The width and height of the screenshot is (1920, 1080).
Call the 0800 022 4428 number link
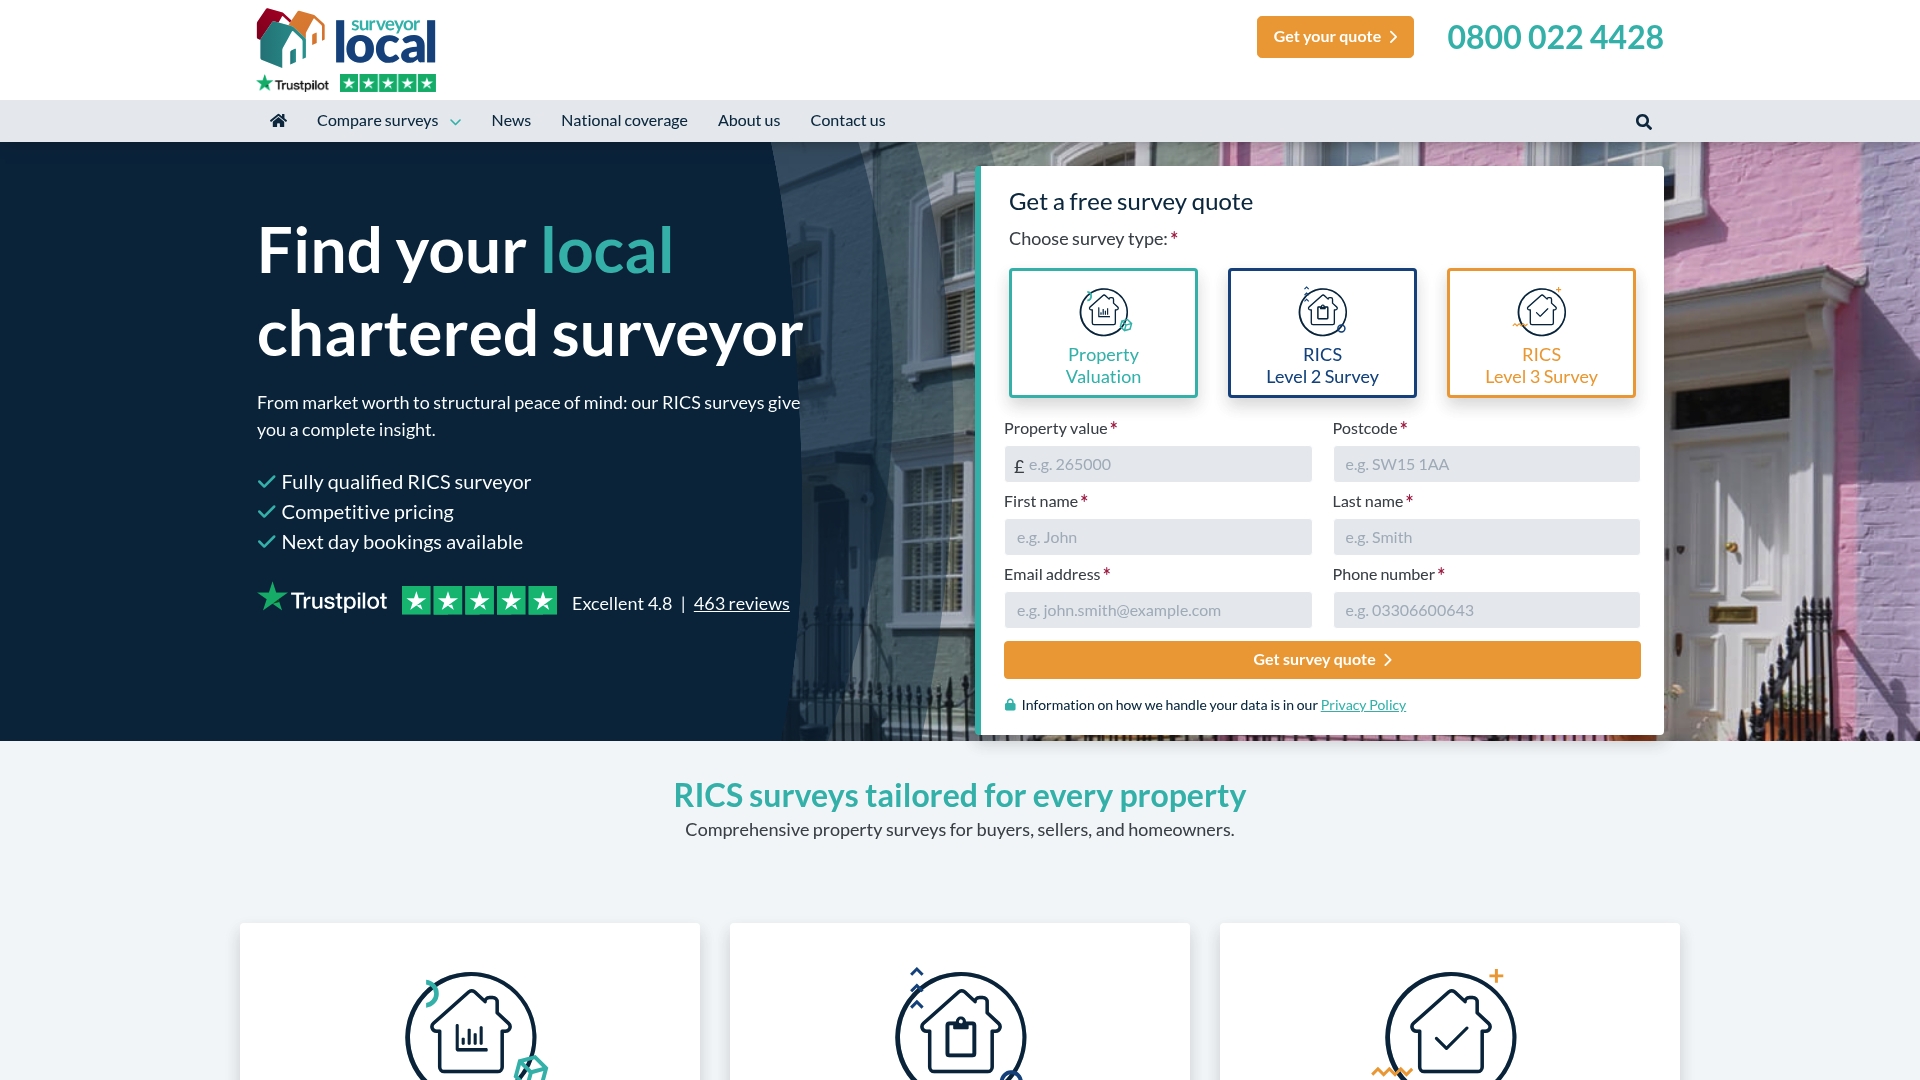[x=1555, y=37]
